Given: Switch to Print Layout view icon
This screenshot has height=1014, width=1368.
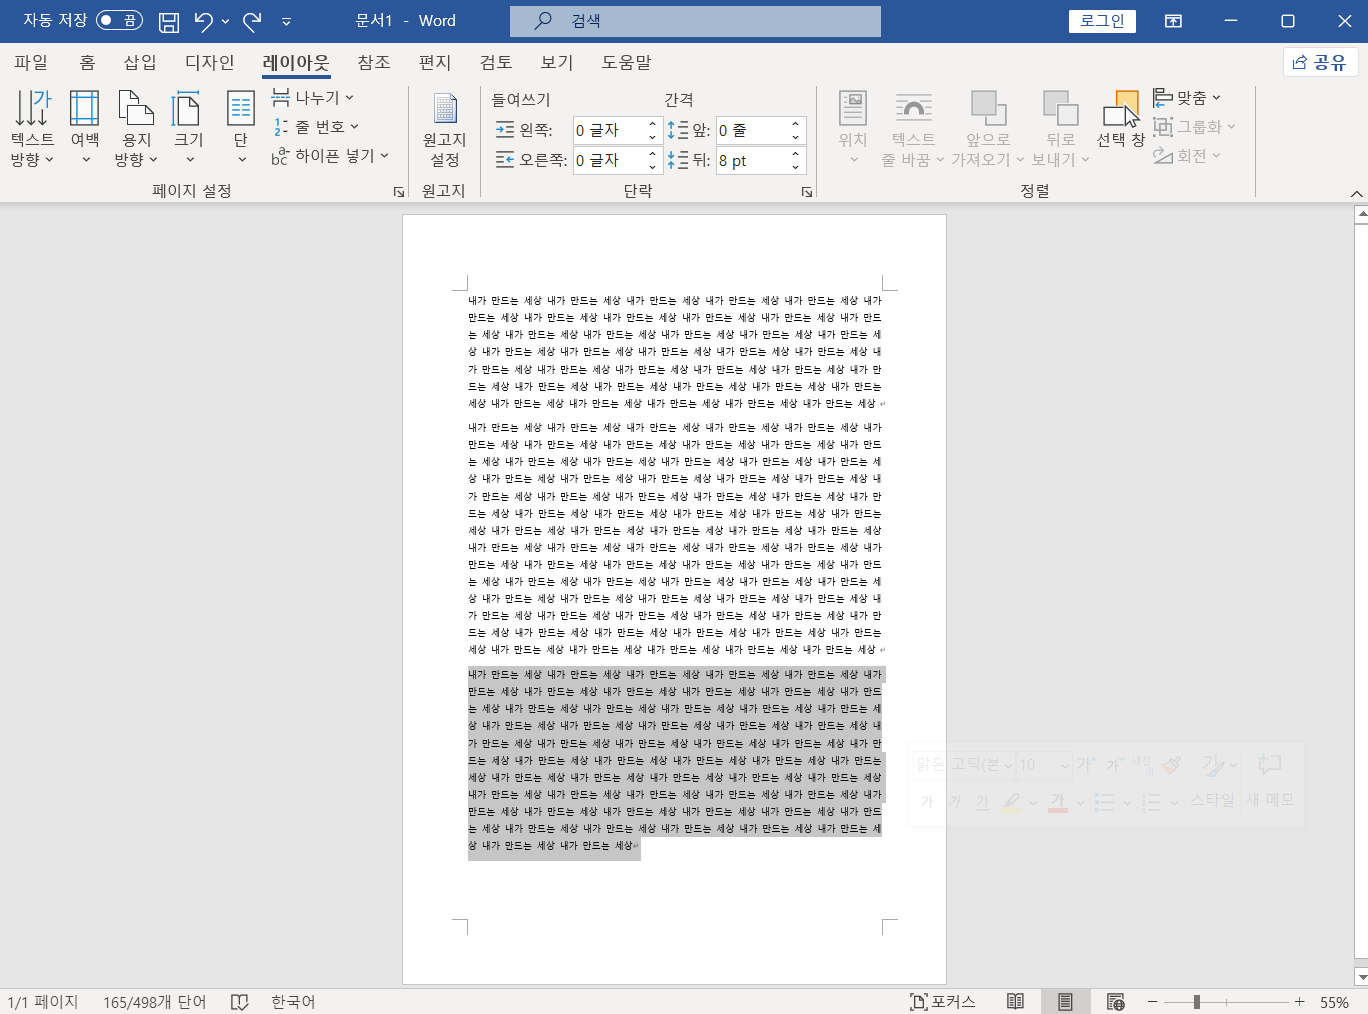Looking at the screenshot, I should click(1065, 1001).
